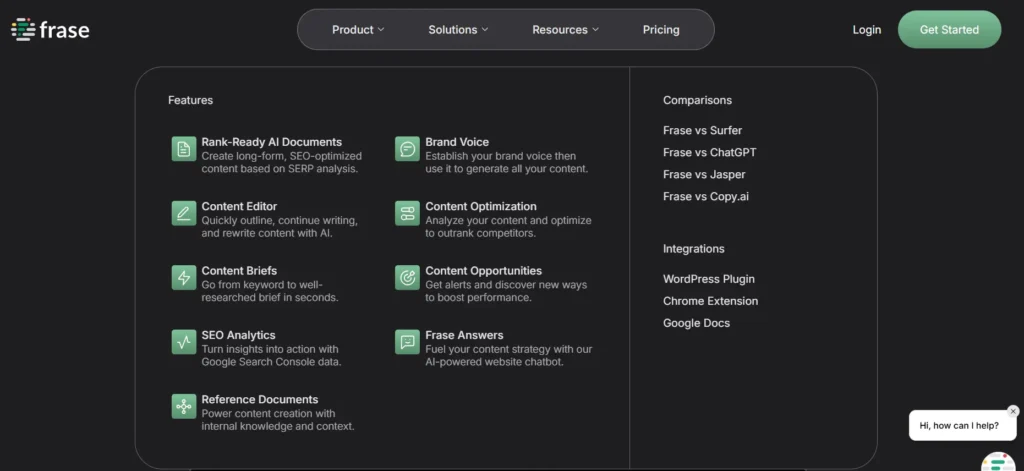
Task: Click 'use it to generate all your content.' text
Action: pyautogui.click(x=507, y=169)
